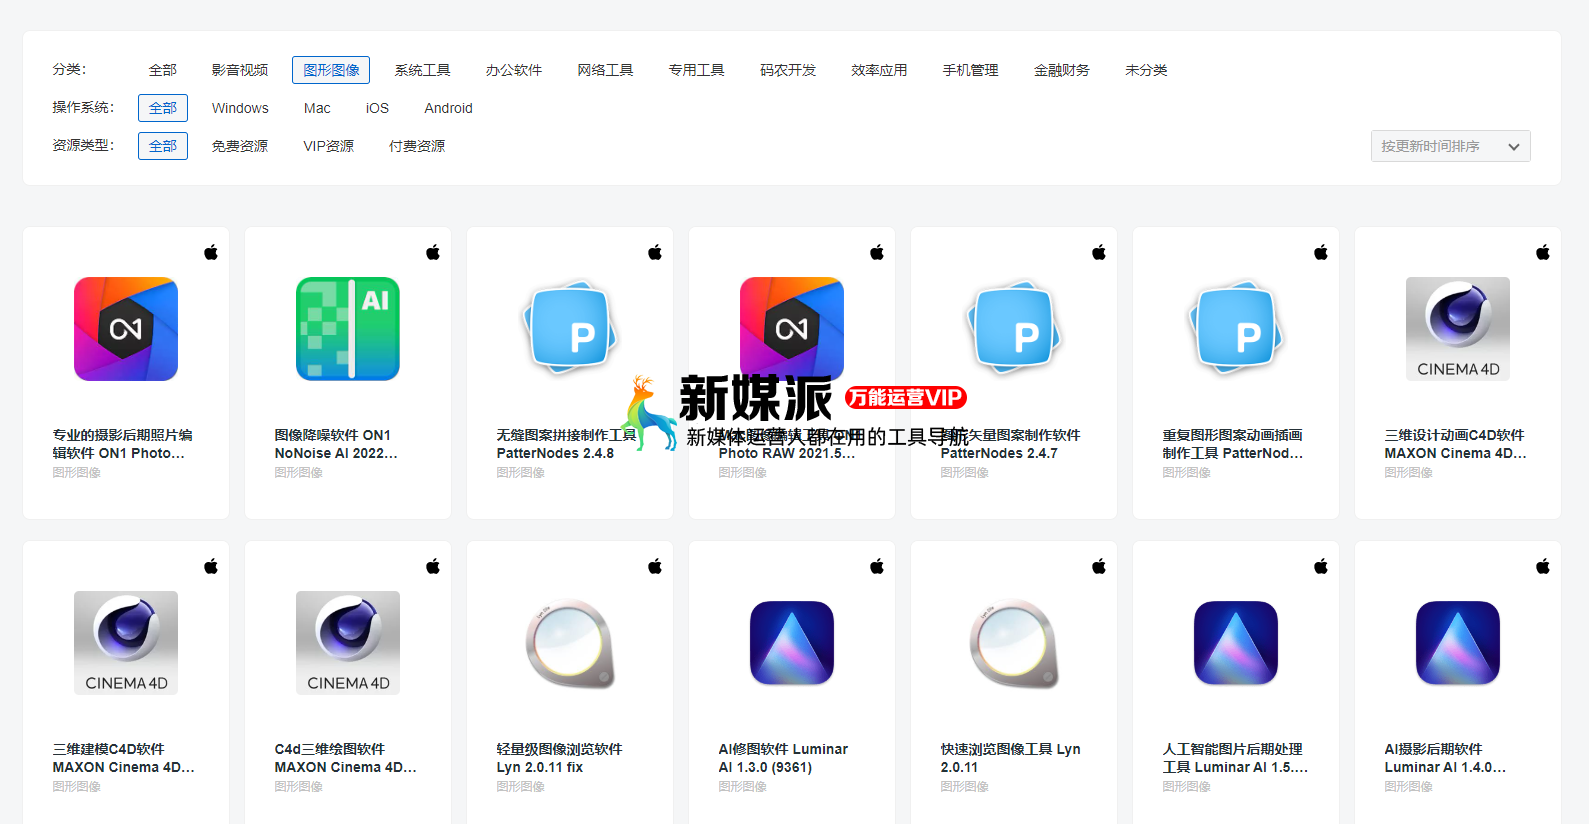Open the PatterNodes 2.4.8 app icon
Viewport: 1589px width, 824px height.
570,329
